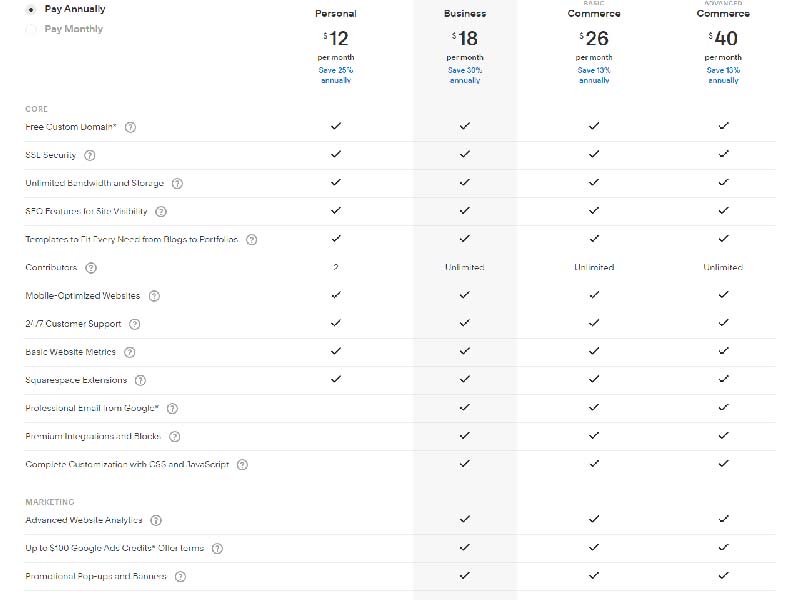Show info for Unlimited Bandwidth and Storage
The width and height of the screenshot is (800, 600).
(x=177, y=183)
